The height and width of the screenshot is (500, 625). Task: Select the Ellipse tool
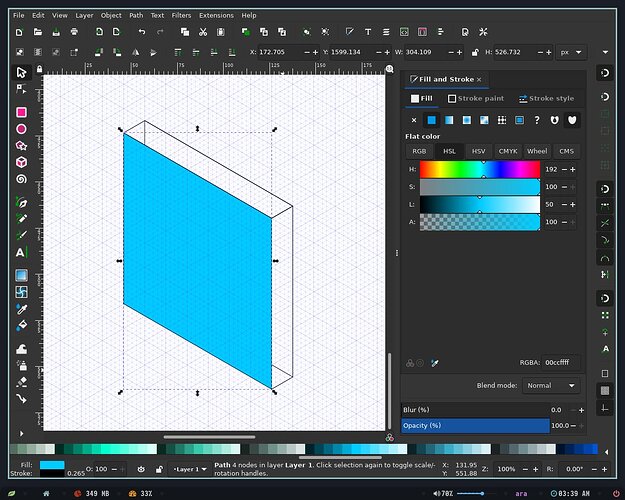pyautogui.click(x=22, y=129)
